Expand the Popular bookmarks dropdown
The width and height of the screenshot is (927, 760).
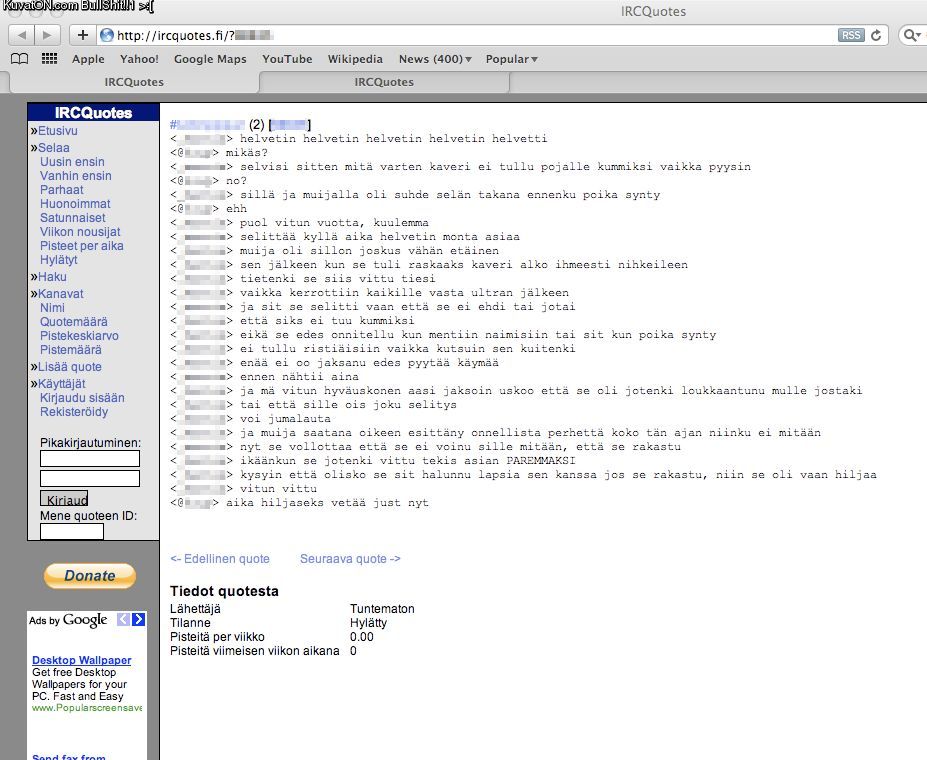pos(512,59)
